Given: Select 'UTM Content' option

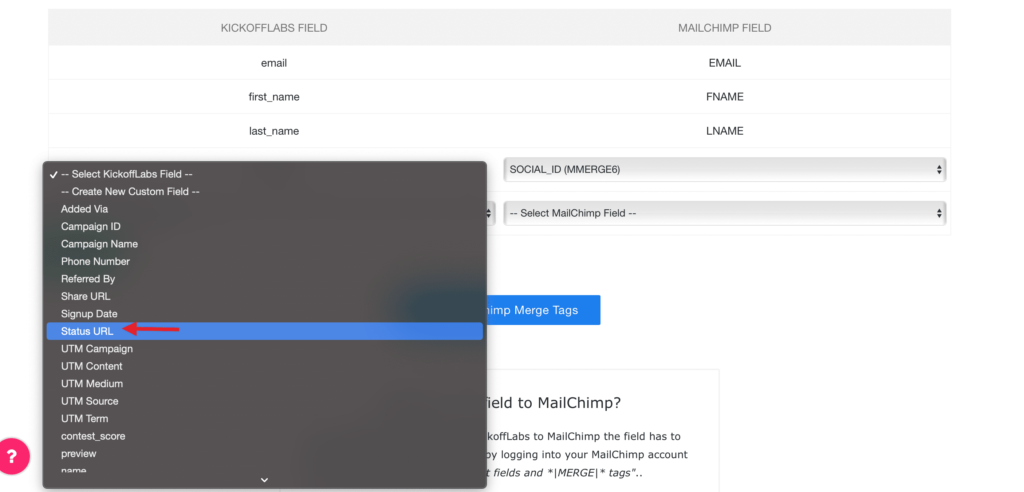Looking at the screenshot, I should (264, 366).
